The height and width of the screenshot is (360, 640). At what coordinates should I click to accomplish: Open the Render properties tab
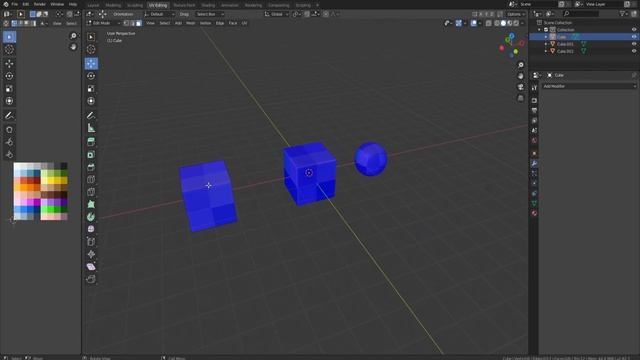pos(534,100)
